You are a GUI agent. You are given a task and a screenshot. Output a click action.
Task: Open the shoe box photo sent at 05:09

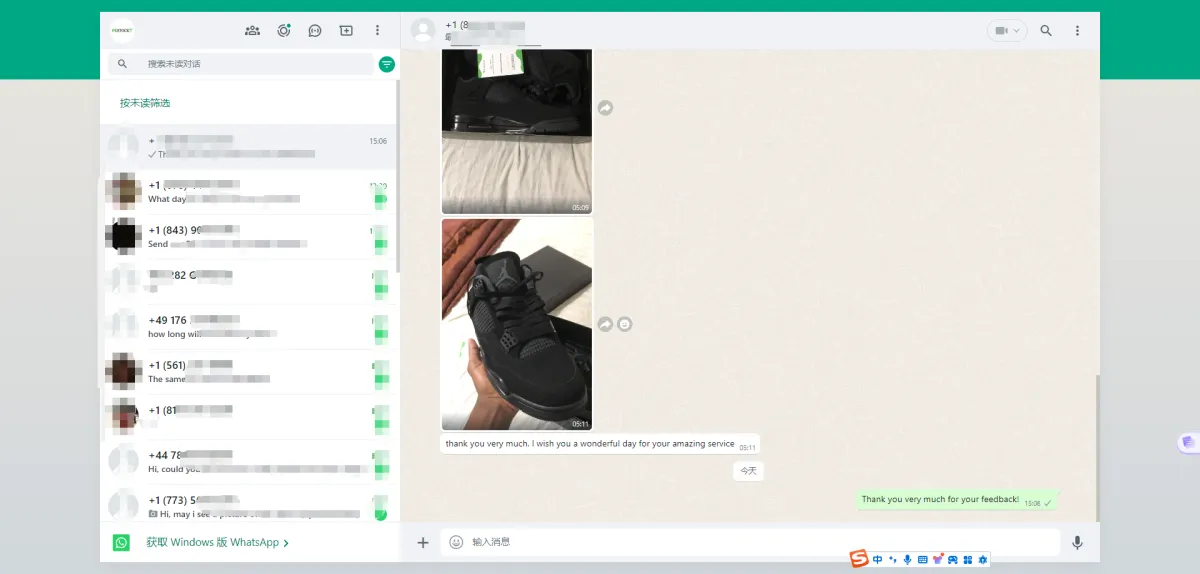tap(517, 131)
